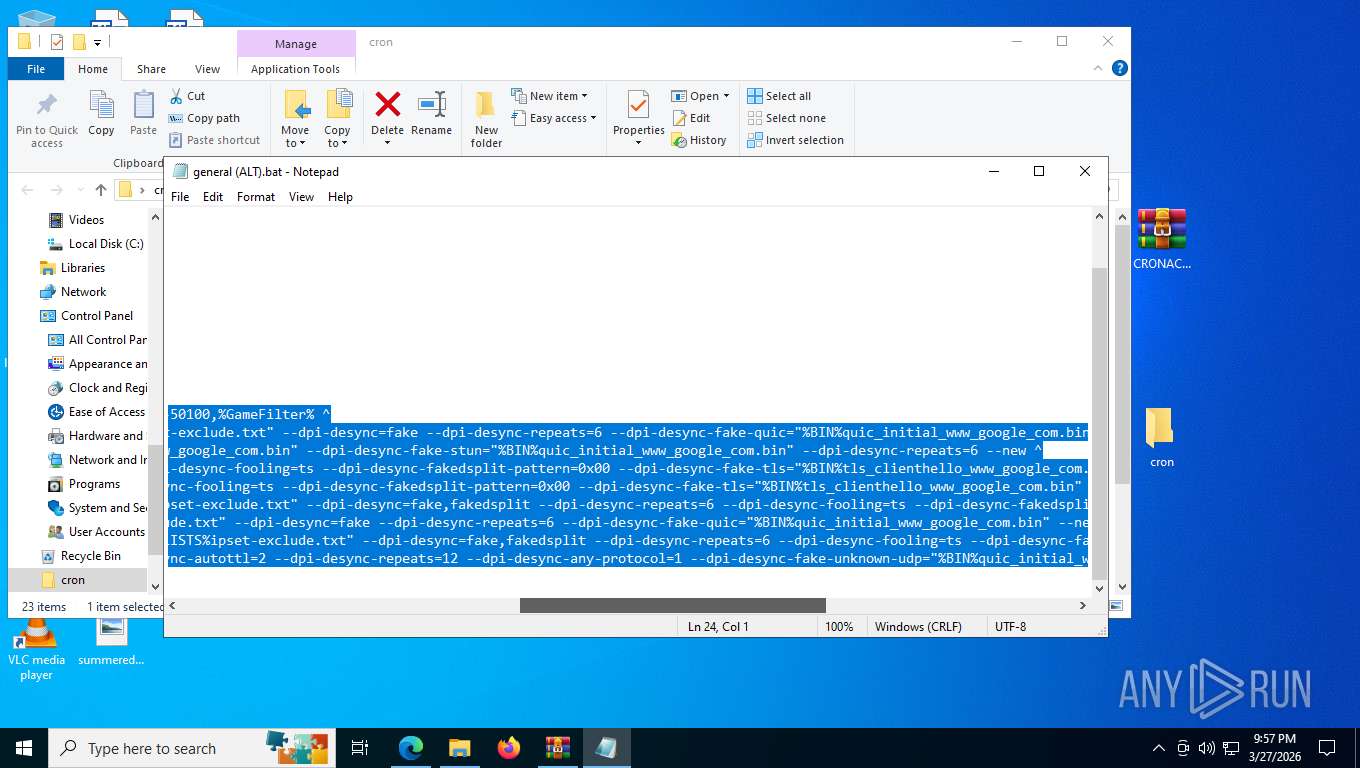The height and width of the screenshot is (768, 1360).
Task: Click the taskbar clock showing 9:57 PM
Action: click(x=1275, y=748)
